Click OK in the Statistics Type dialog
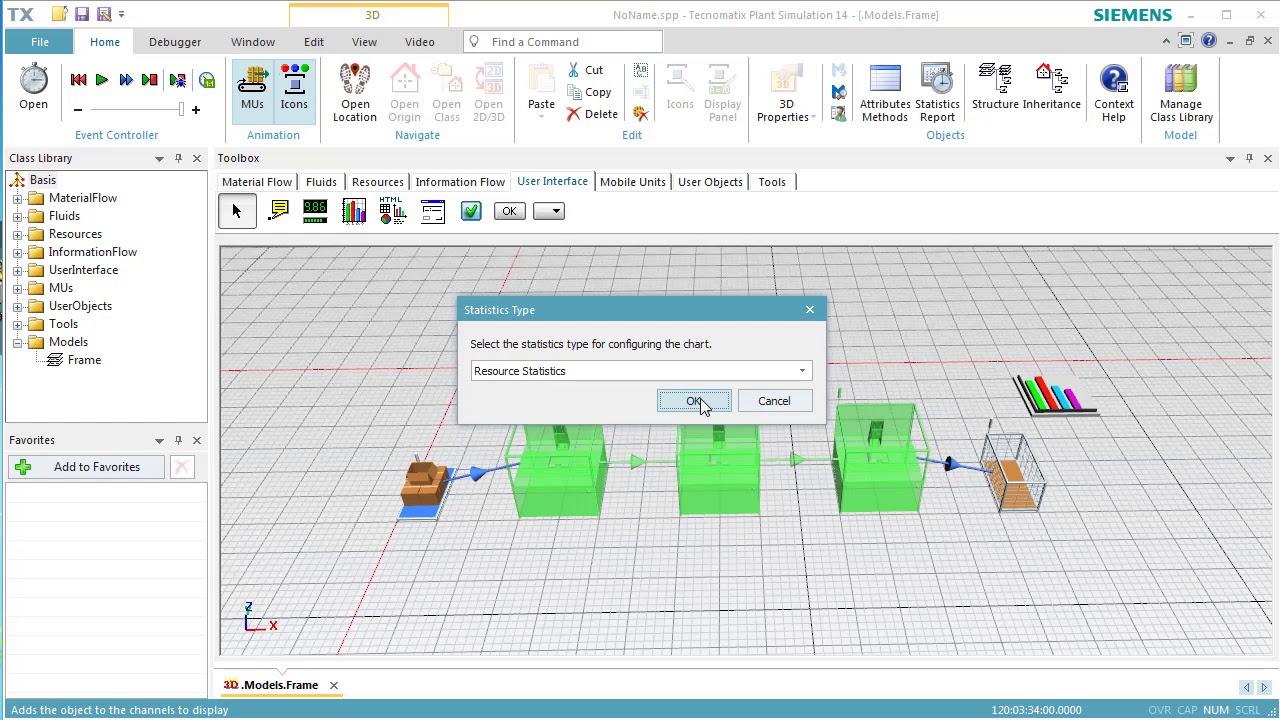 (x=694, y=401)
